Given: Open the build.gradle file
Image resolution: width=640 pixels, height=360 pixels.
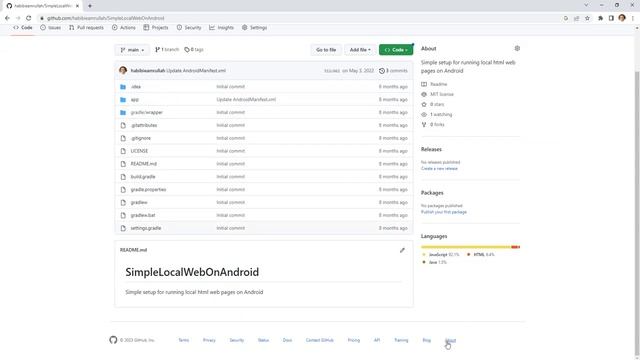Looking at the screenshot, I should coord(143,177).
